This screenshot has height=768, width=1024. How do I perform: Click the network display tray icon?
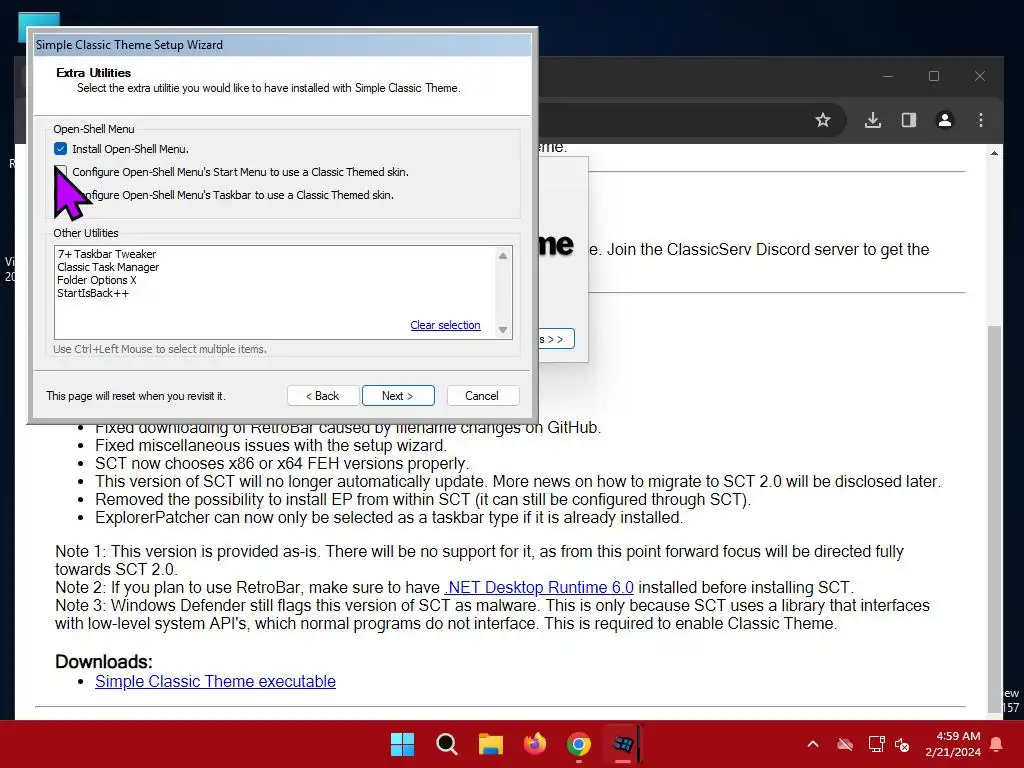(x=876, y=744)
